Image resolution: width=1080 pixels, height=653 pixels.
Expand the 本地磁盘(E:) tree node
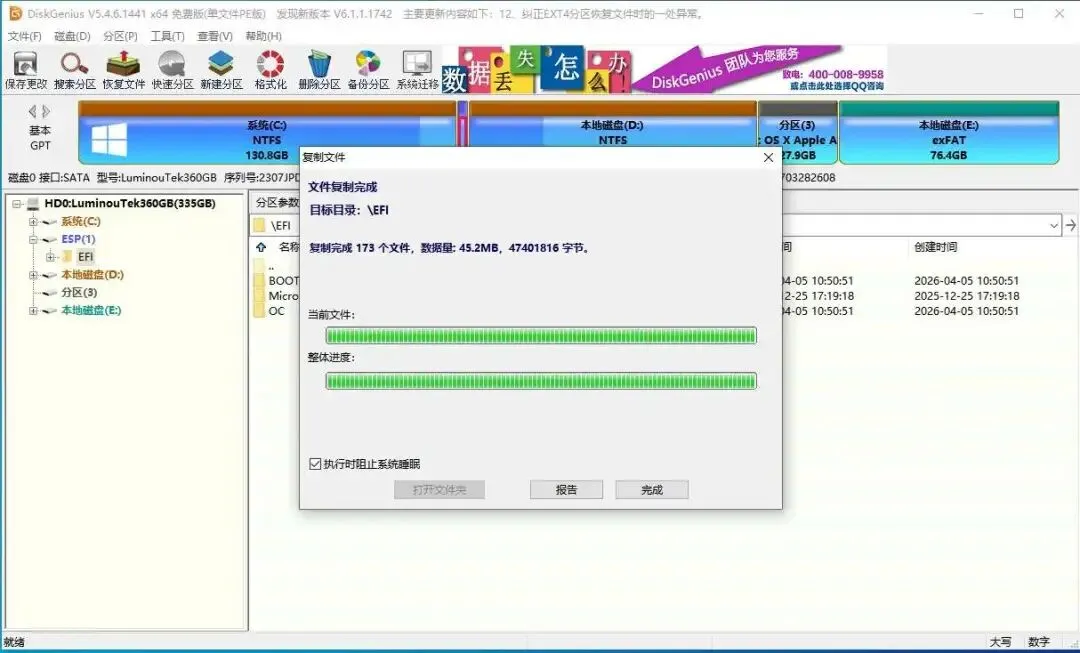point(33,311)
